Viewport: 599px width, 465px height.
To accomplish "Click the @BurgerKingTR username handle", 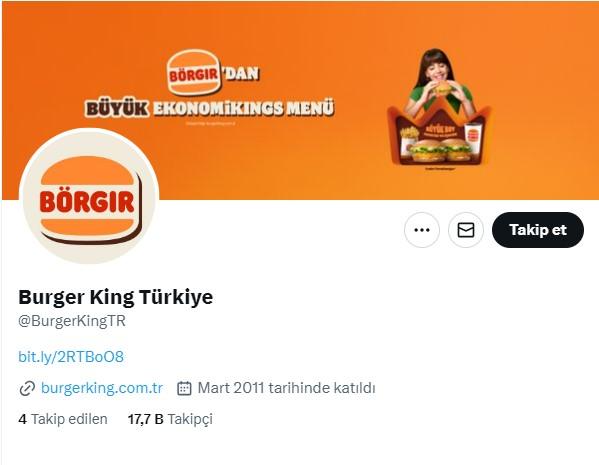I will click(72, 321).
